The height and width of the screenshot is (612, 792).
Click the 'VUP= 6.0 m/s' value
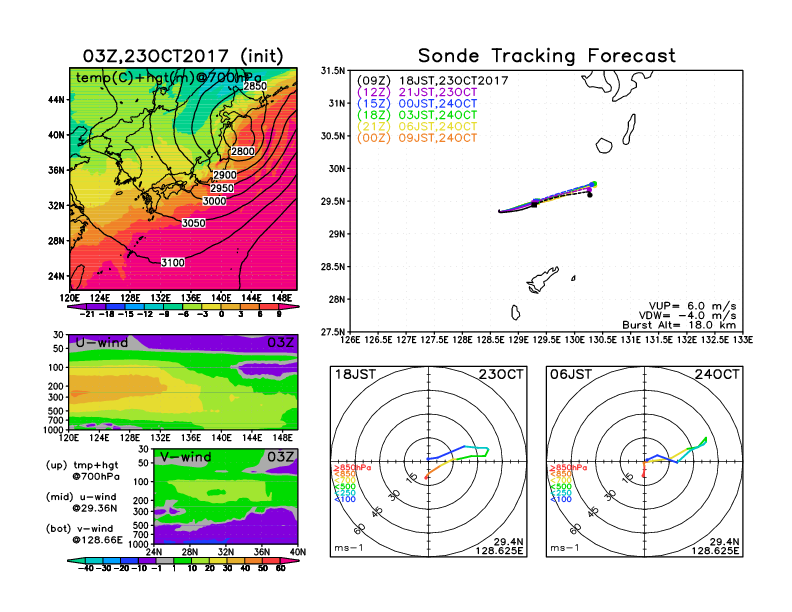coord(692,306)
